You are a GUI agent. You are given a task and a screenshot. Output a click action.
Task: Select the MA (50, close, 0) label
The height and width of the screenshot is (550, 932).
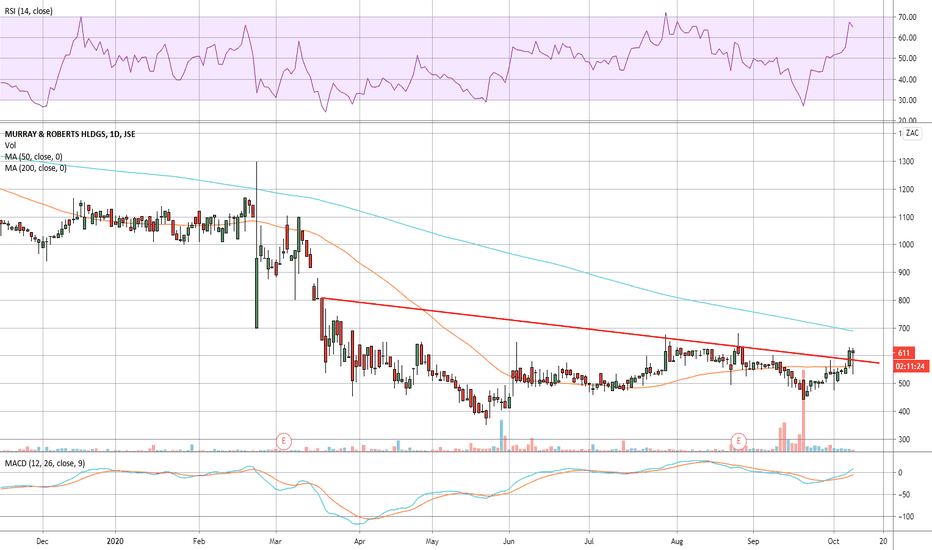(33, 157)
